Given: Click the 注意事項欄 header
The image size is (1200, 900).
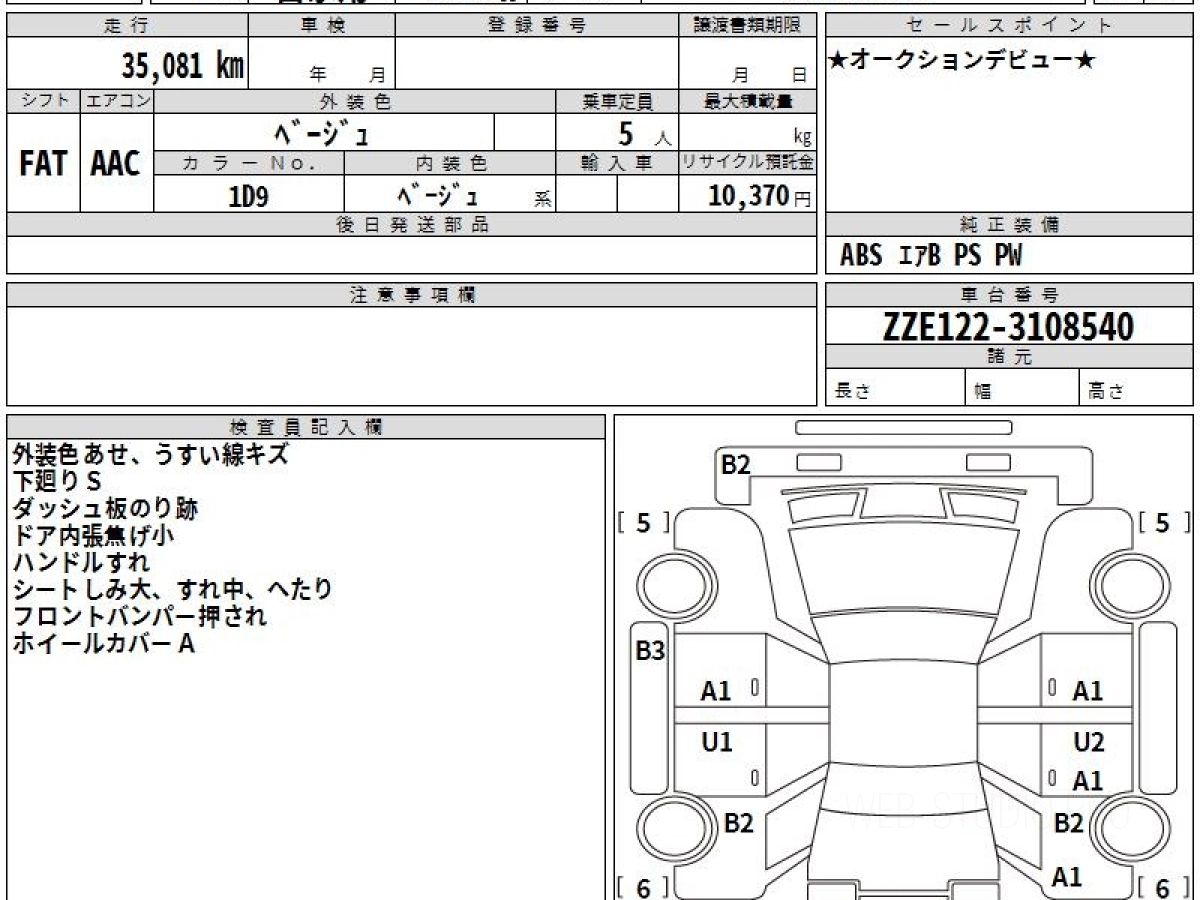Looking at the screenshot, I should click(412, 295).
